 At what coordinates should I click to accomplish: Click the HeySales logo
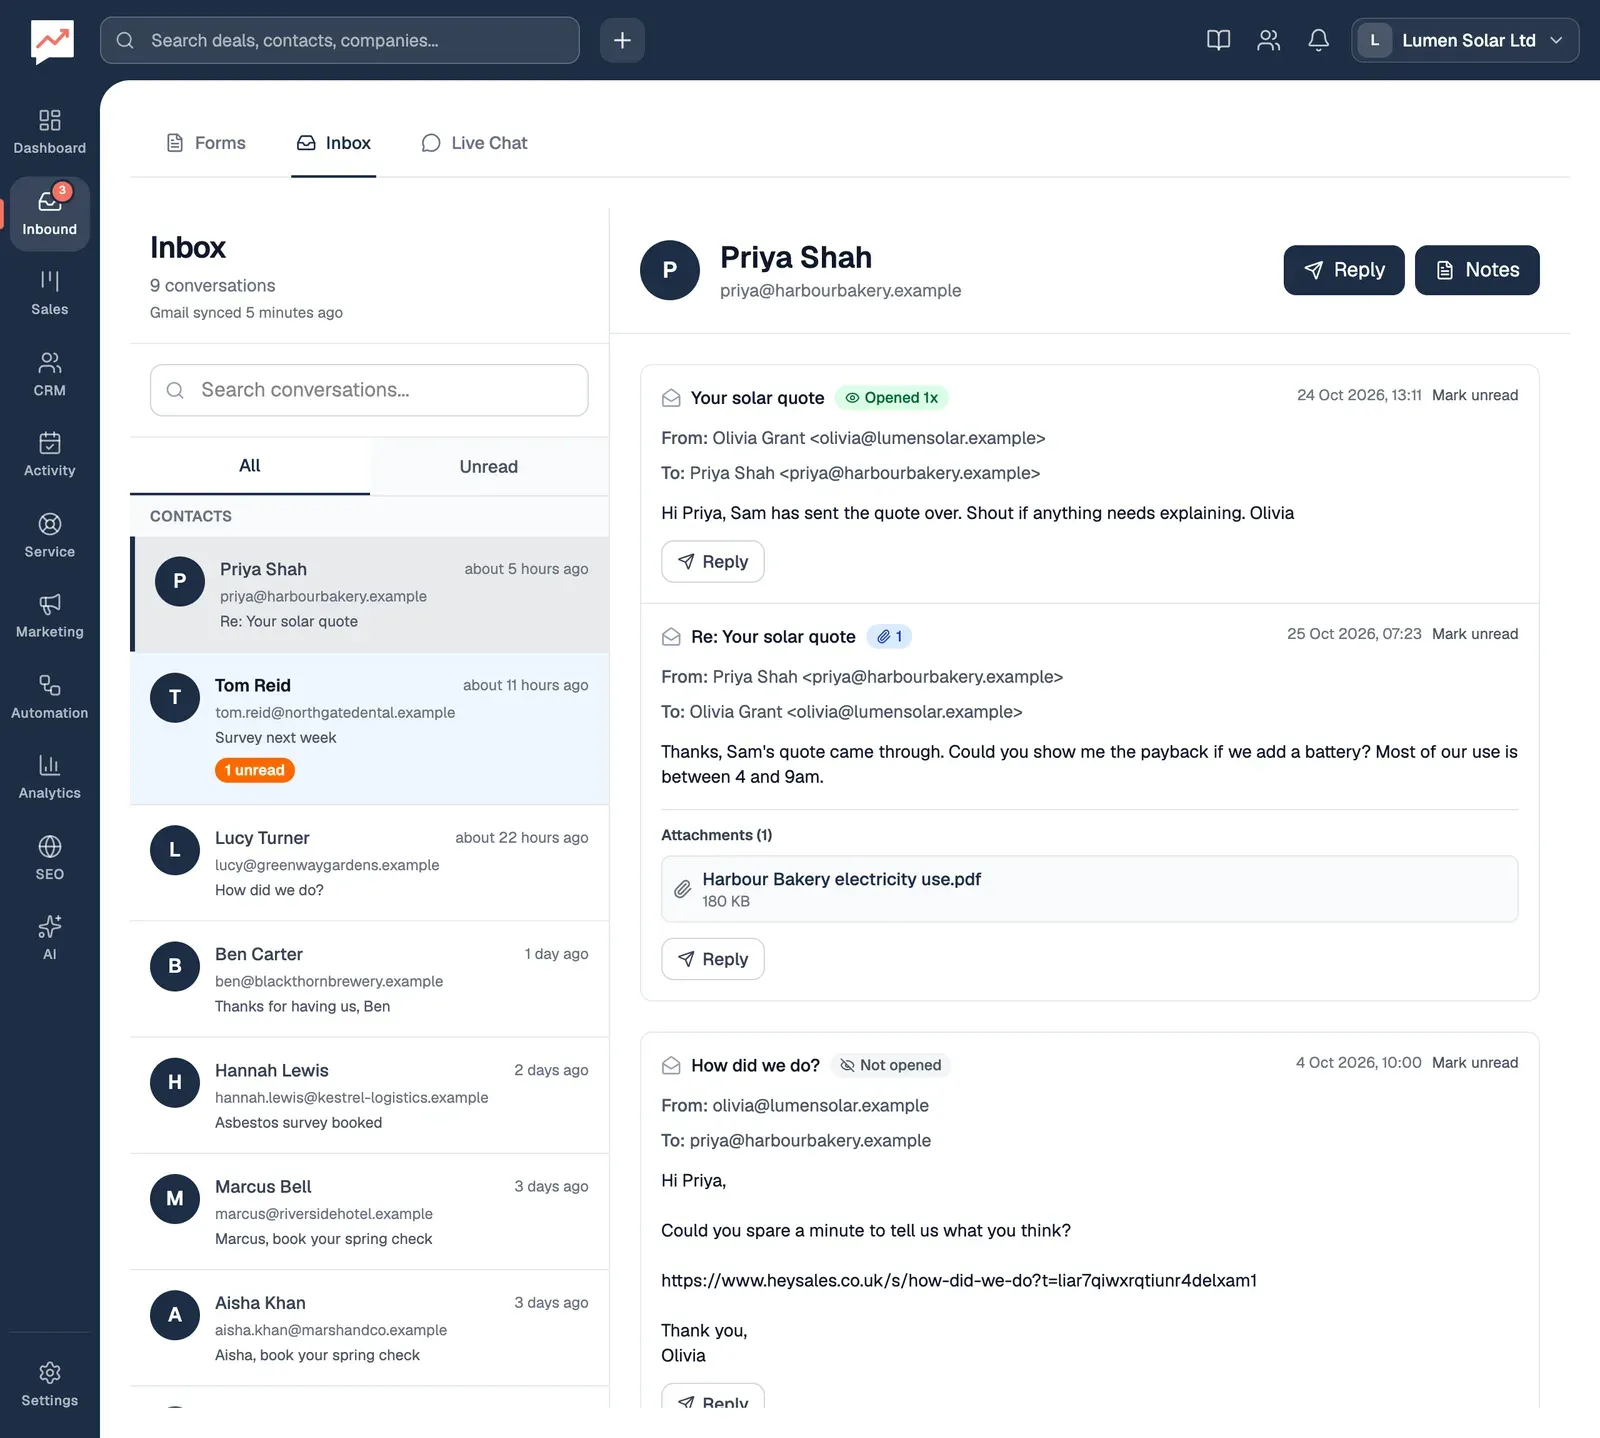point(52,41)
